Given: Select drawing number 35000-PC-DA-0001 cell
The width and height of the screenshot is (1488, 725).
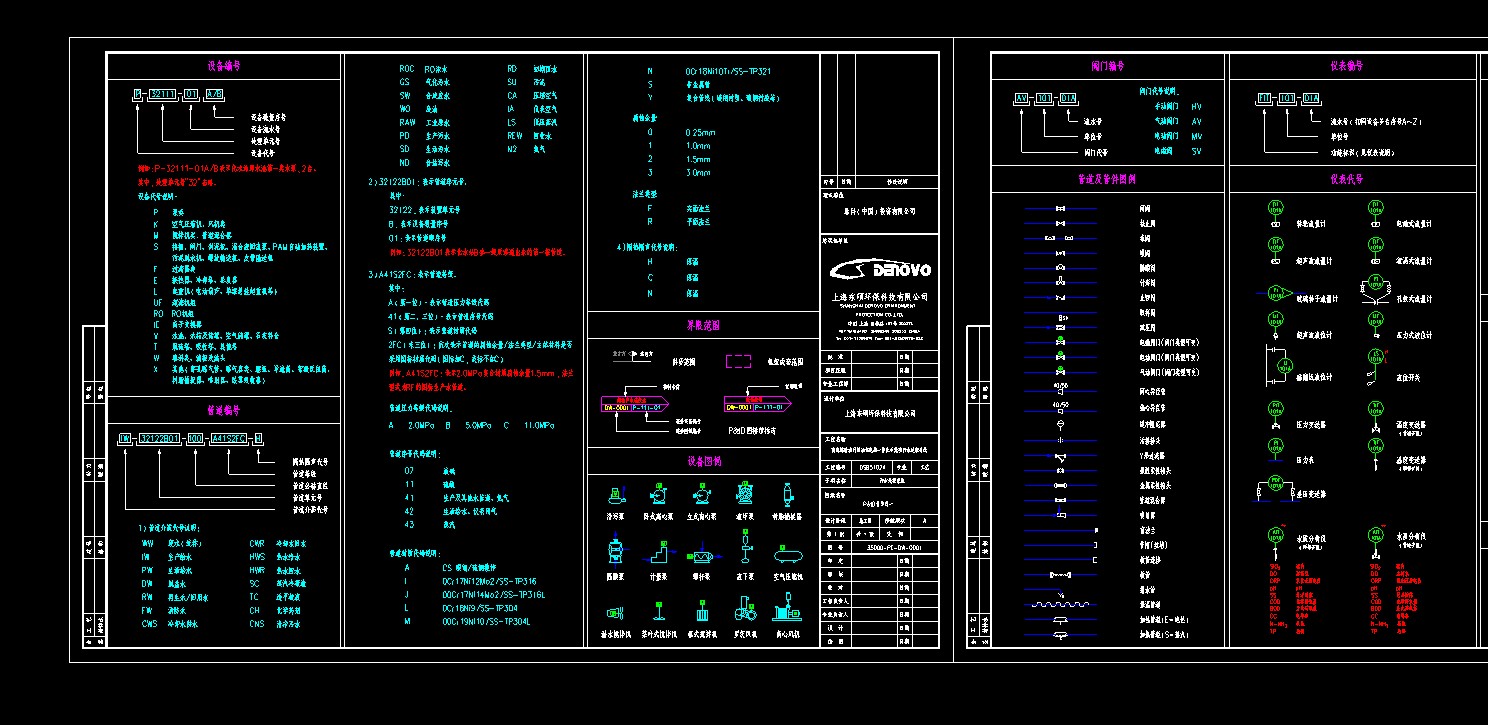Looking at the screenshot, I should pyautogui.click(x=894, y=548).
